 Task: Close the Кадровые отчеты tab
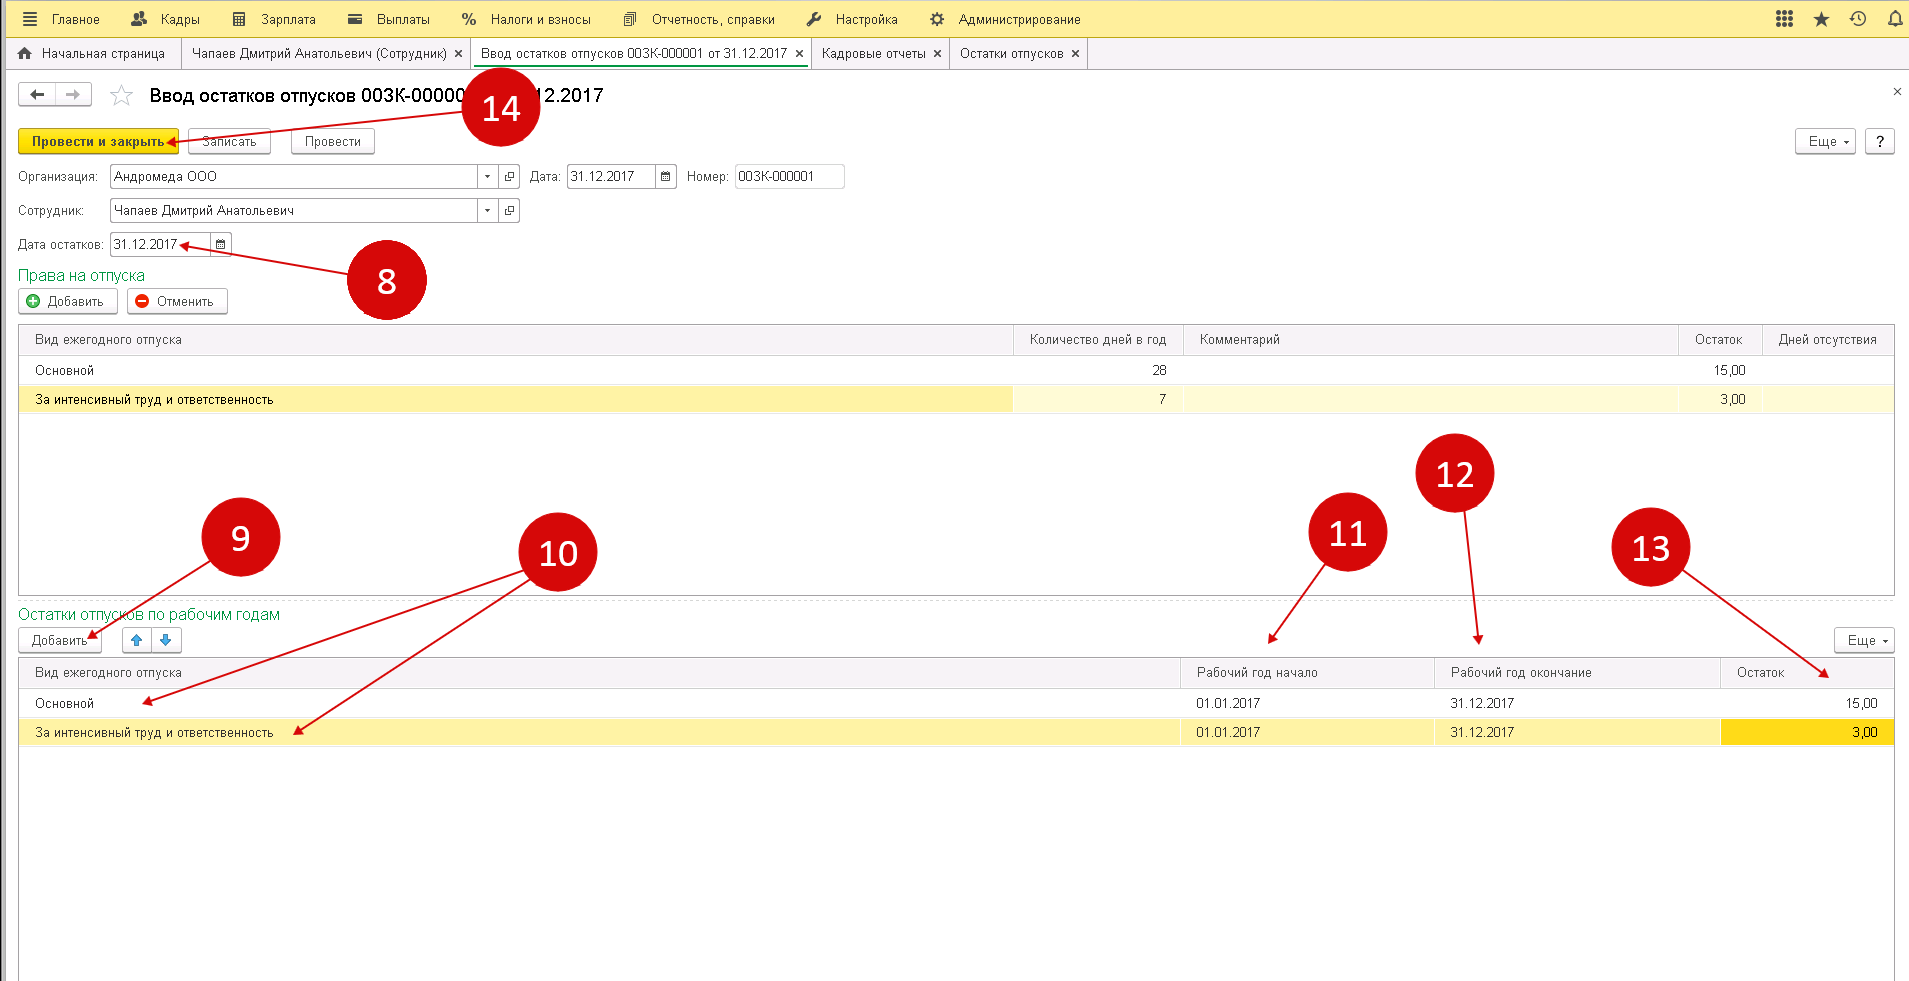click(x=938, y=54)
